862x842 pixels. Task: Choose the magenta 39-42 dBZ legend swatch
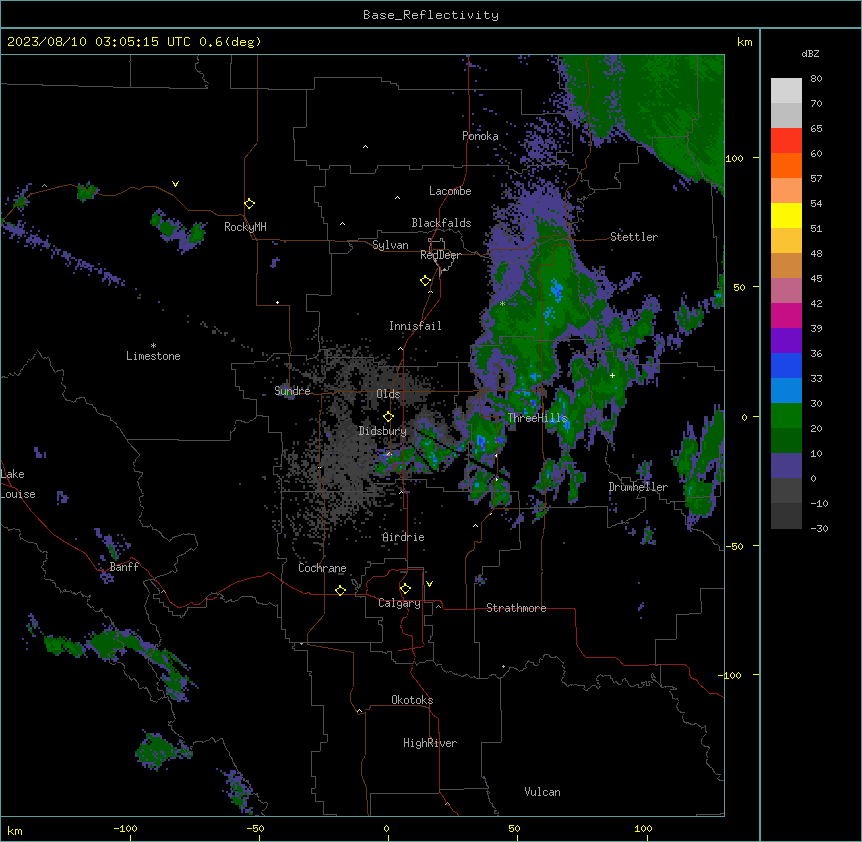click(786, 315)
